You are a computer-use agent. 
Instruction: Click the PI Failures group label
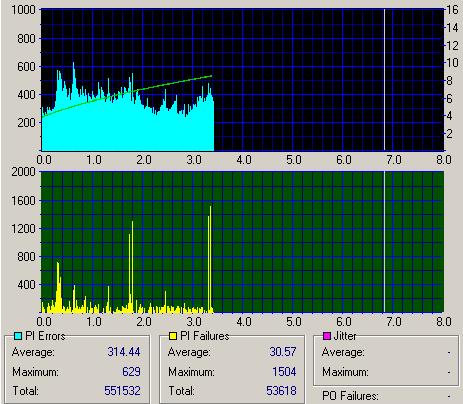[204, 336]
